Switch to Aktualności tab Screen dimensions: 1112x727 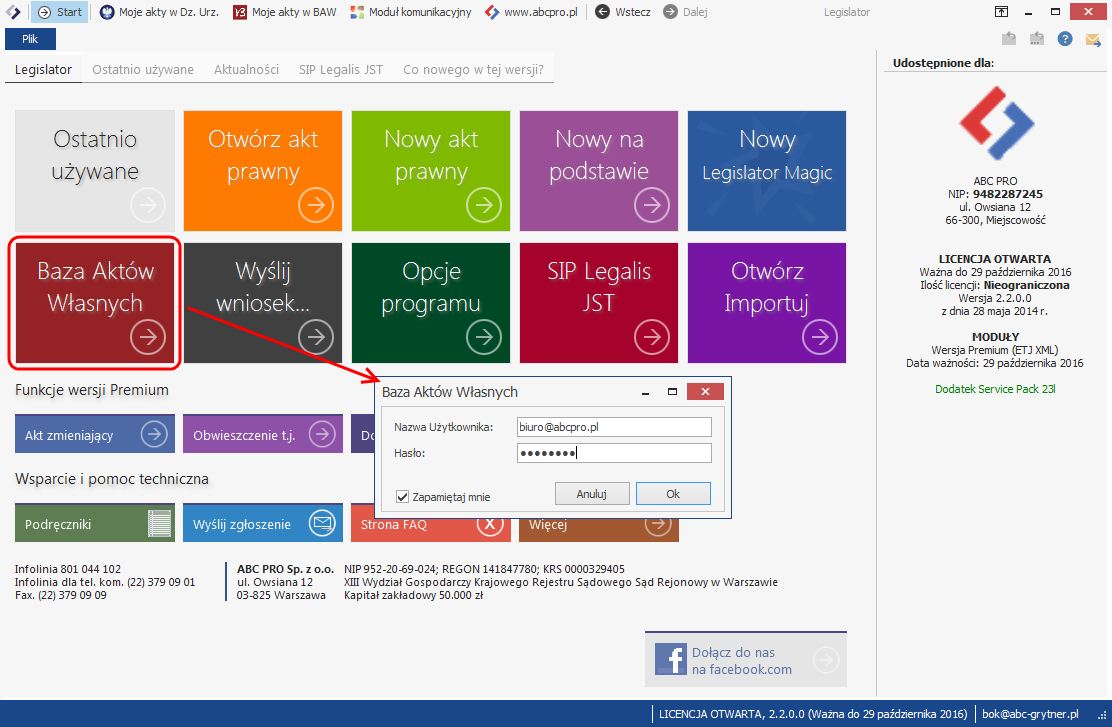pyautogui.click(x=246, y=70)
